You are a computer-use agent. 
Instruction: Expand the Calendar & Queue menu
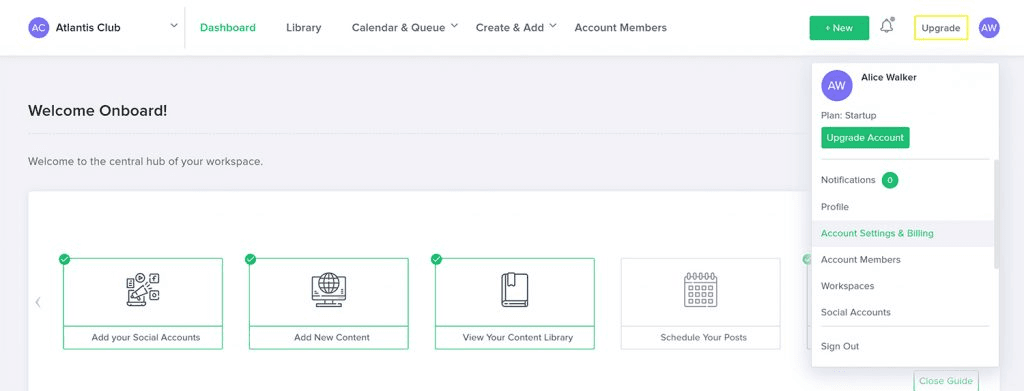click(x=405, y=27)
